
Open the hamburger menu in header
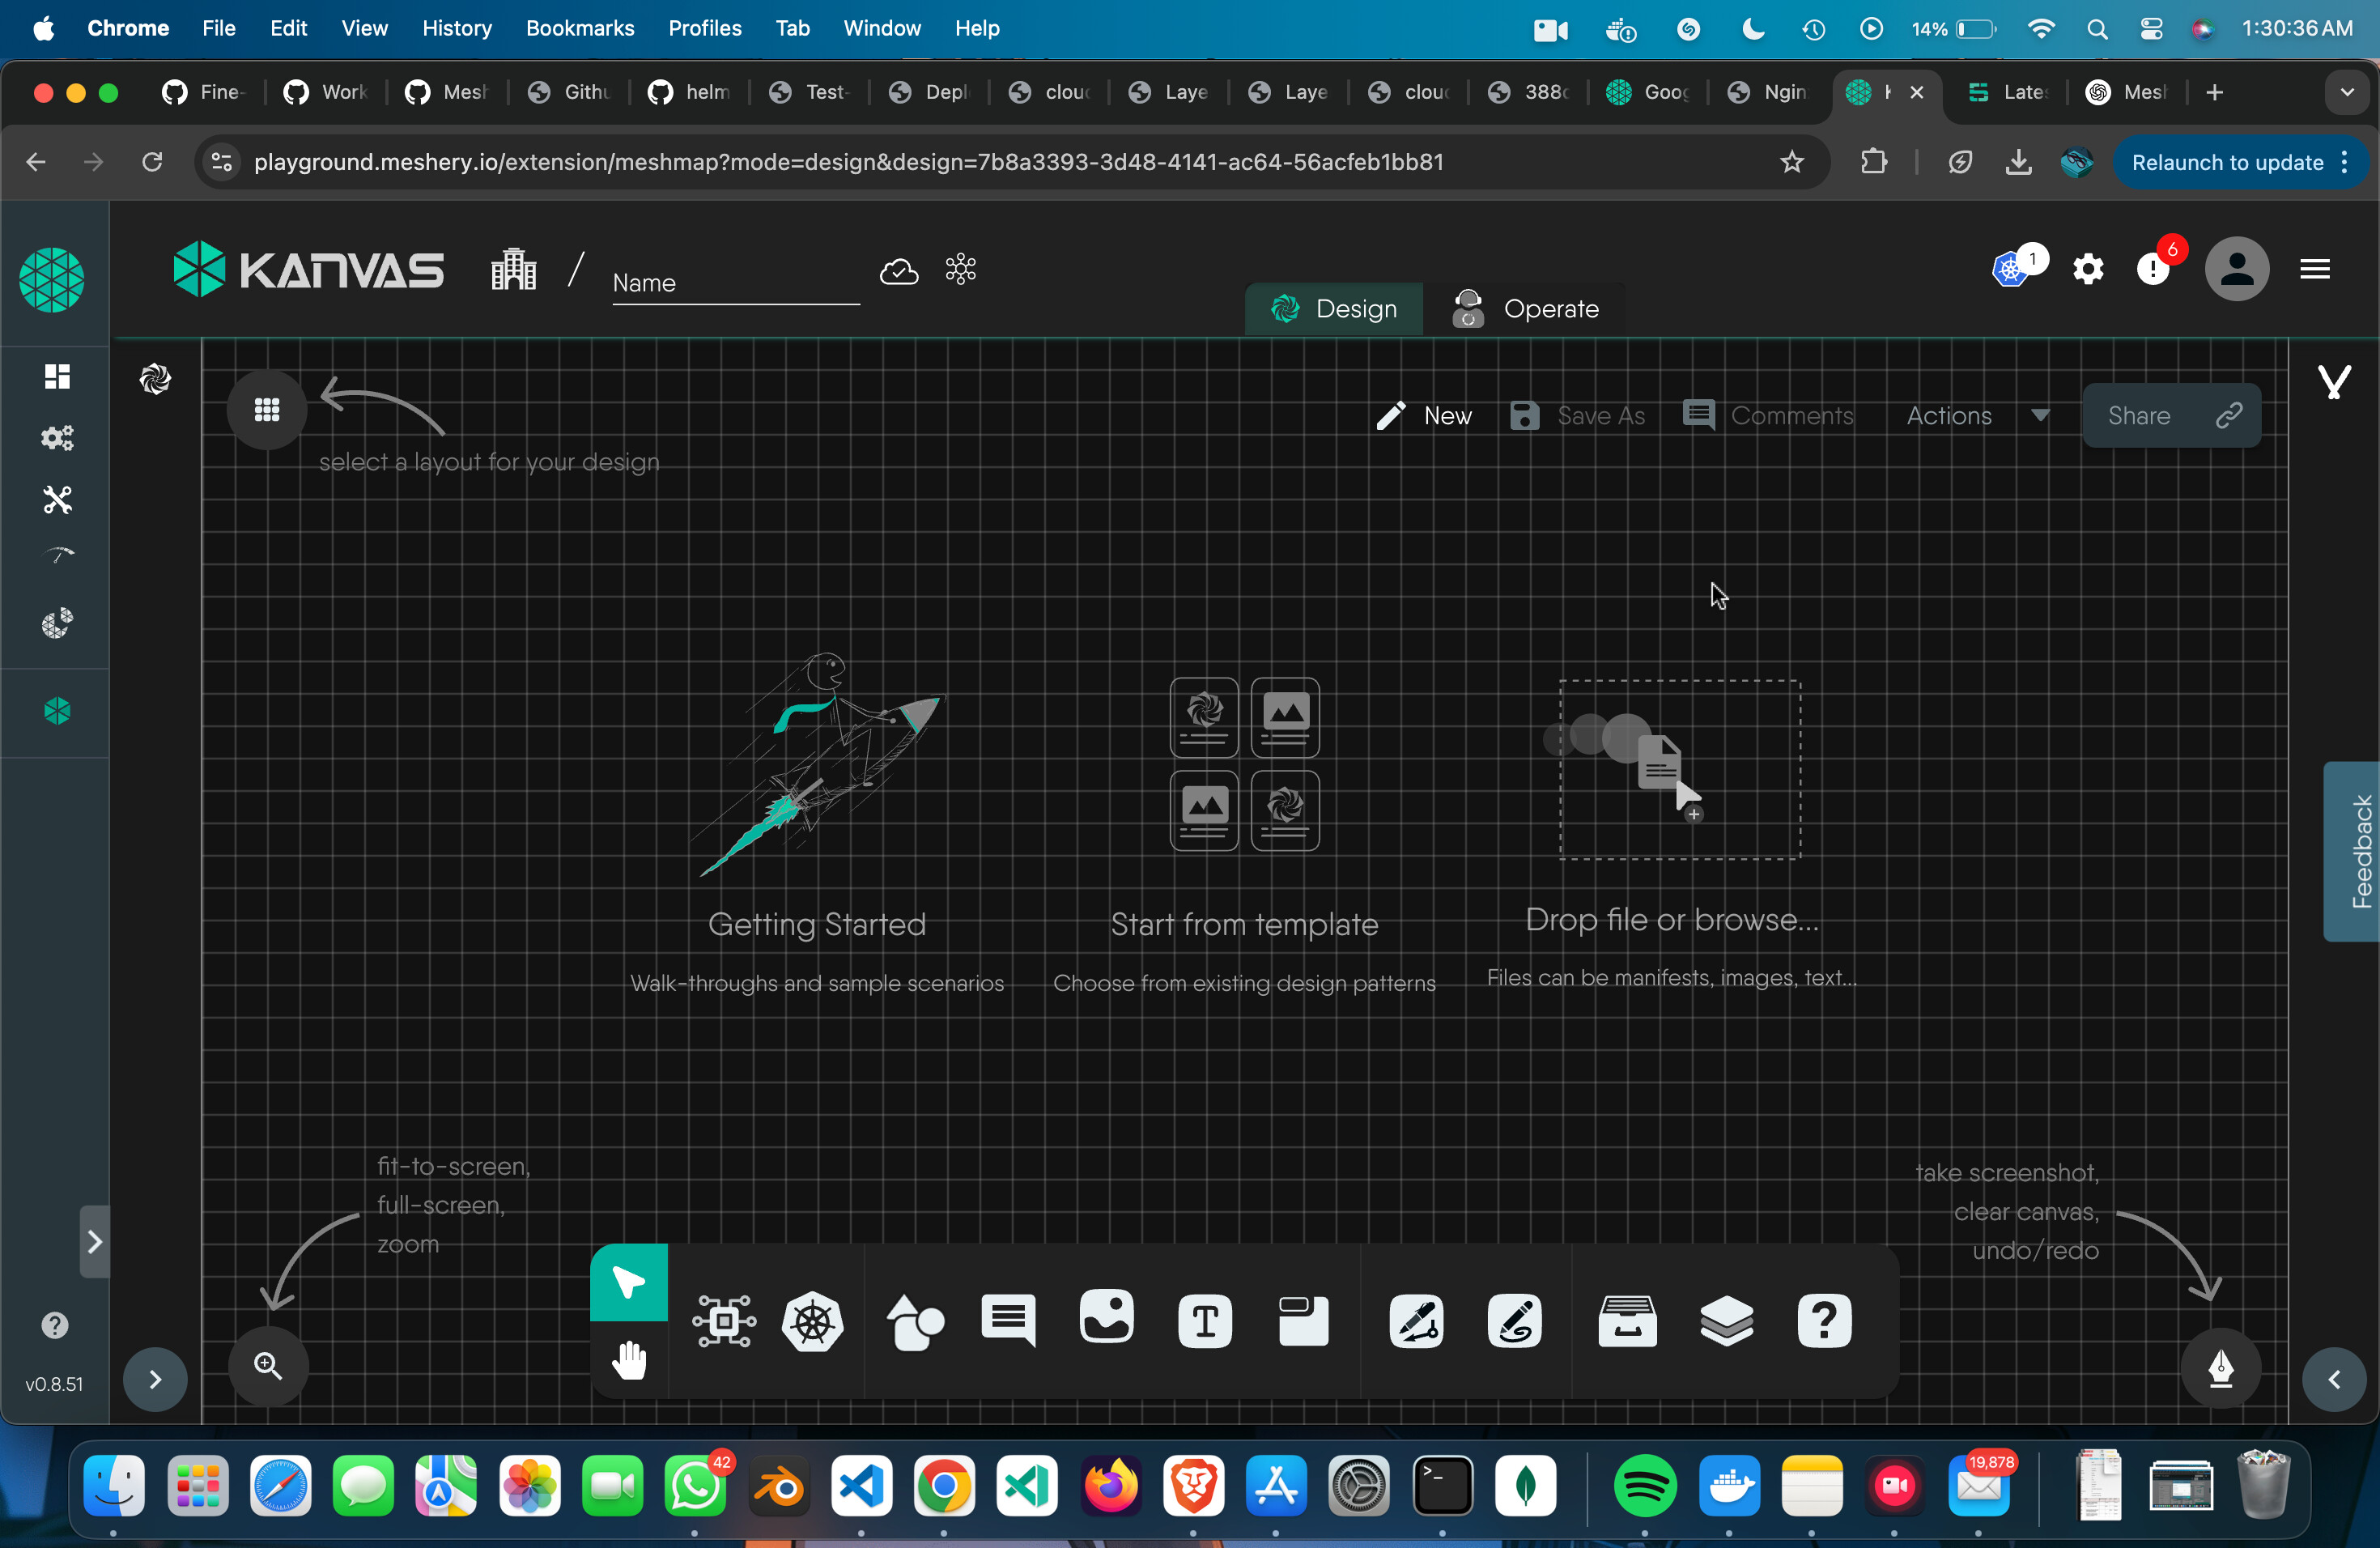point(2315,269)
